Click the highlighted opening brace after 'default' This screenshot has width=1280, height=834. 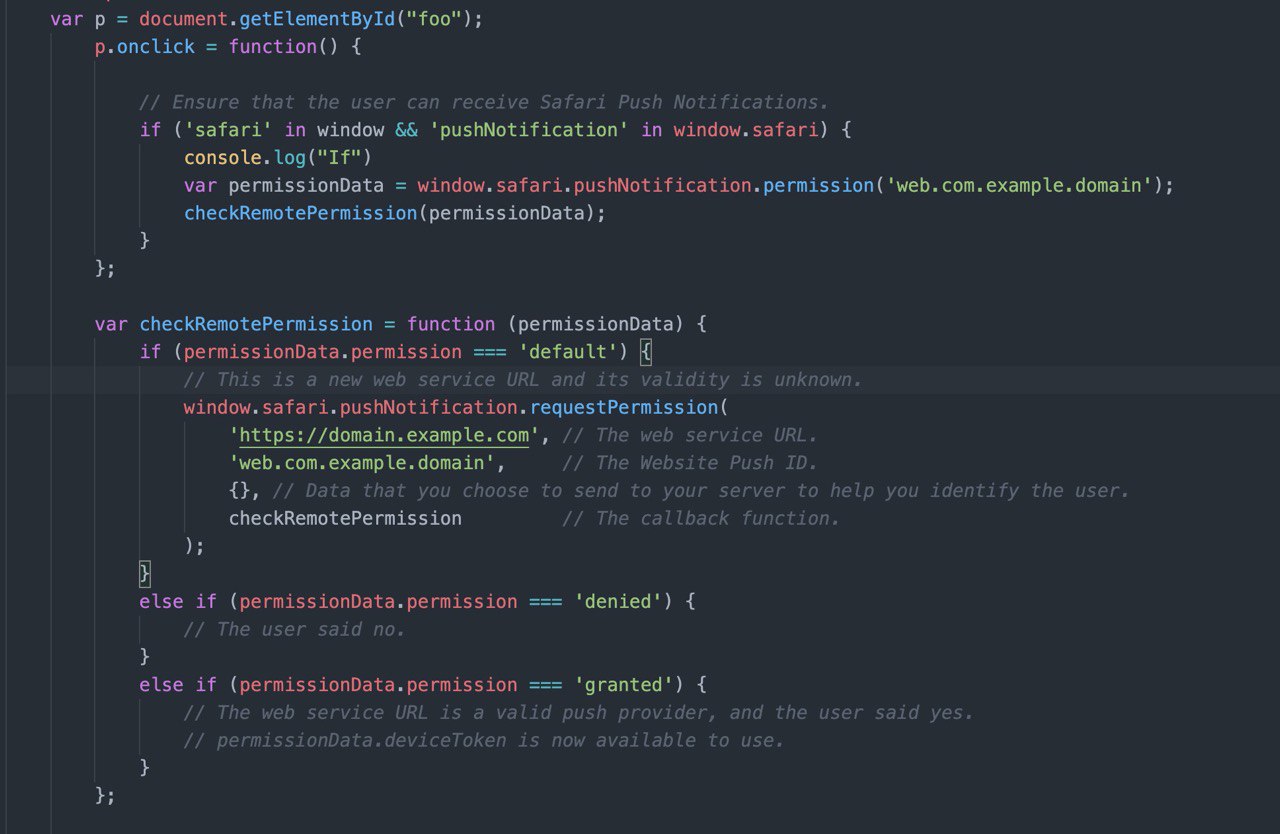coord(646,352)
